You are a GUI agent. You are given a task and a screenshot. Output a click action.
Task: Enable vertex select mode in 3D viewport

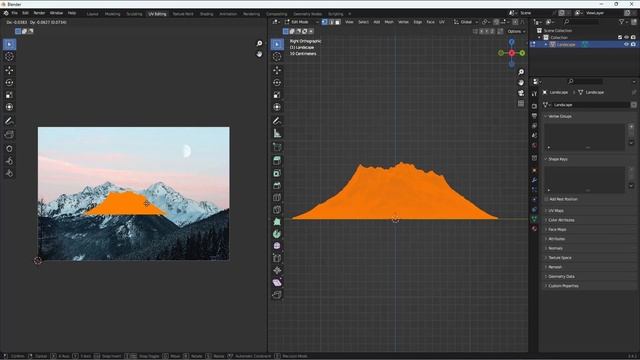(324, 22)
